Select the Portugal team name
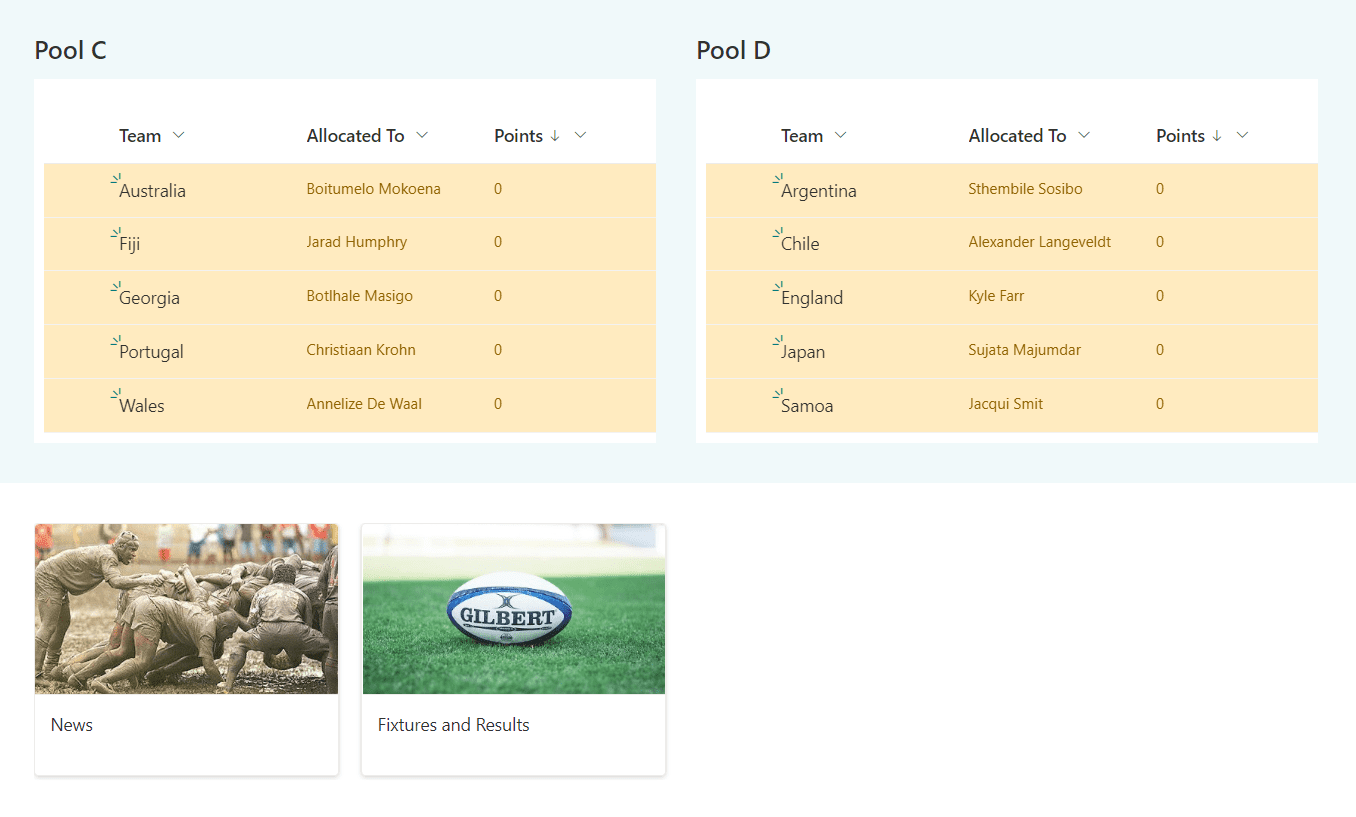Screen dimensions: 1356x817 151,352
